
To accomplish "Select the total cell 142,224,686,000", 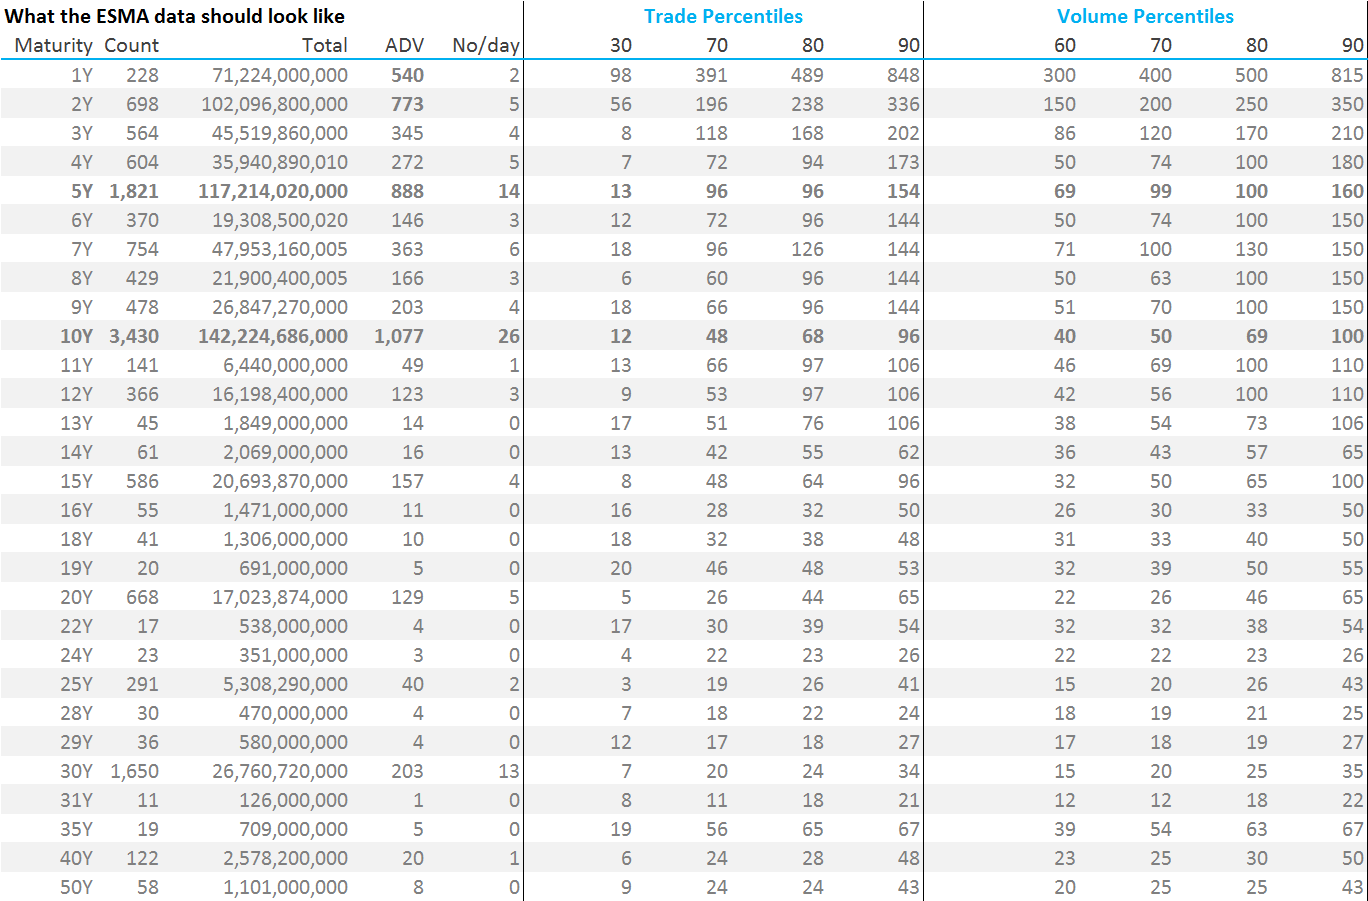I will [x=273, y=336].
